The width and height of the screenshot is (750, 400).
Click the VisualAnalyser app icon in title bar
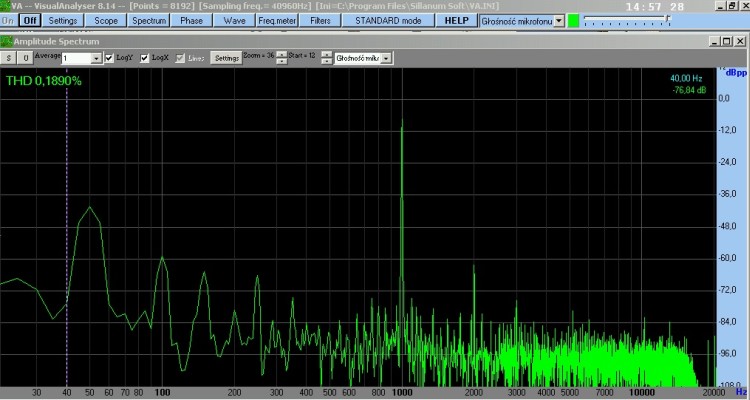5,6
